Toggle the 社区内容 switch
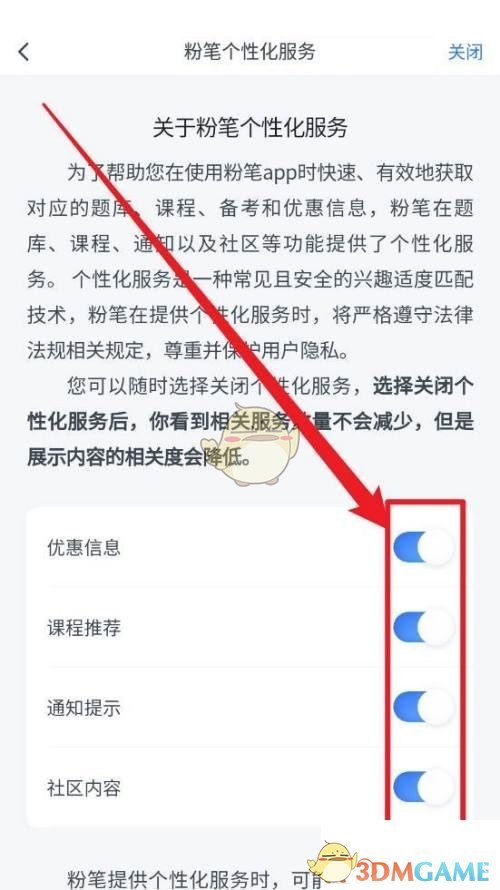 (423, 788)
